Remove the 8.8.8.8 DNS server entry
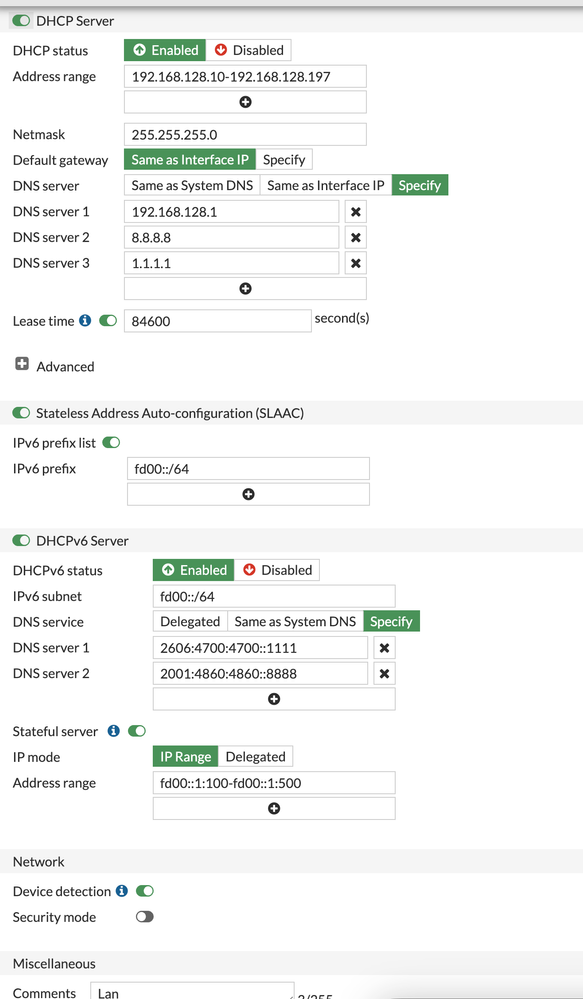Viewport: 583px width, 999px height. (356, 237)
